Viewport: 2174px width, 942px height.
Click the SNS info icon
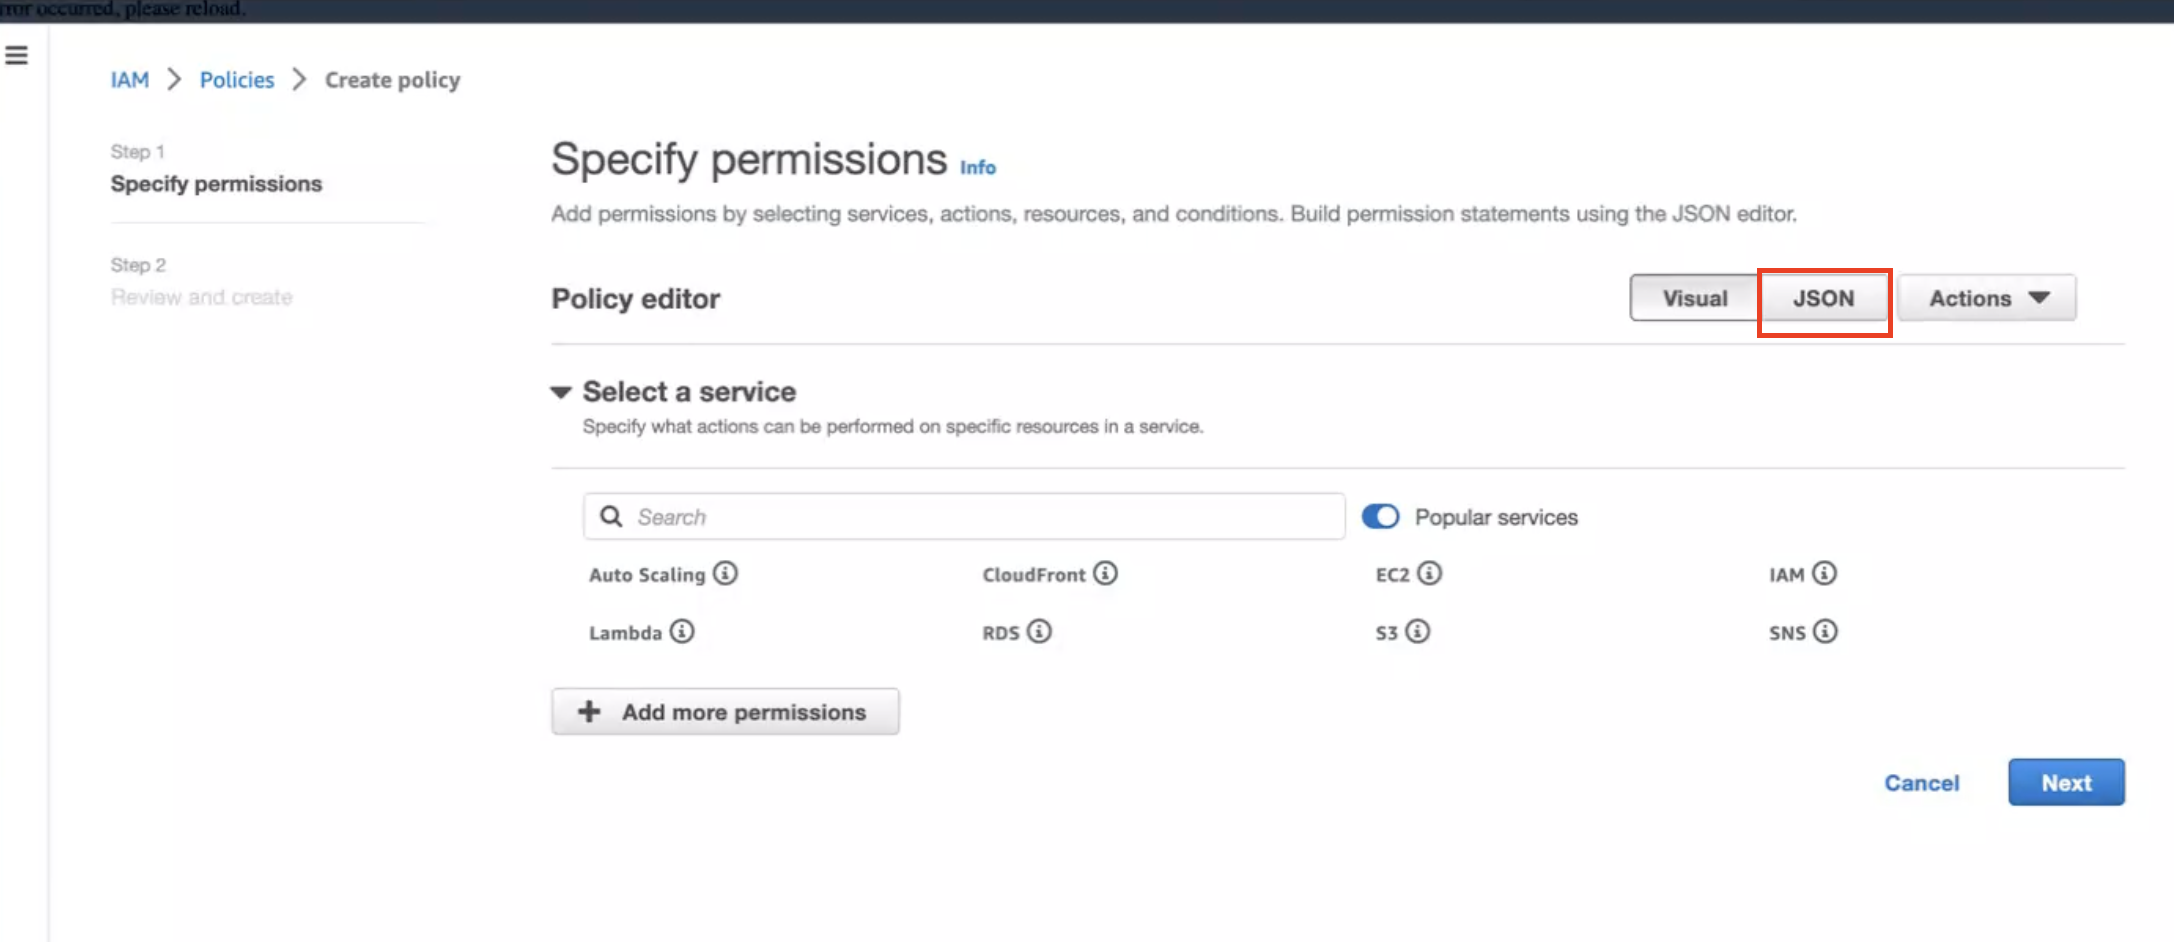pos(1827,632)
